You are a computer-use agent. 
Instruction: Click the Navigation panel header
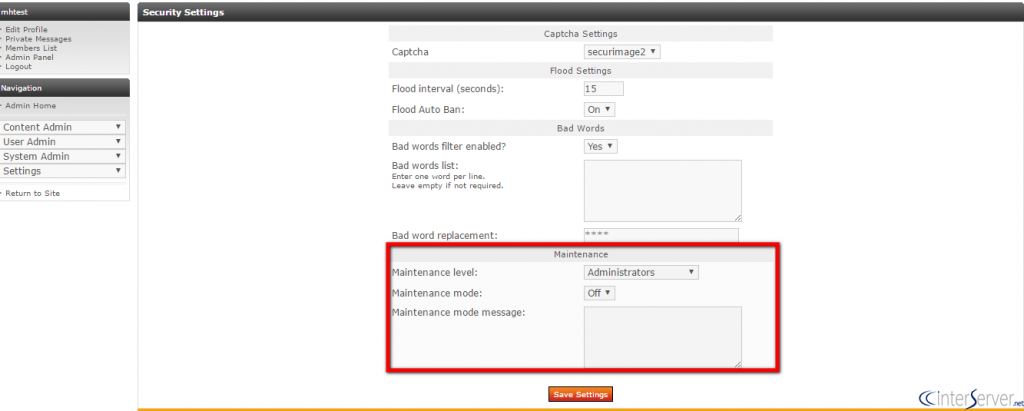click(x=65, y=88)
